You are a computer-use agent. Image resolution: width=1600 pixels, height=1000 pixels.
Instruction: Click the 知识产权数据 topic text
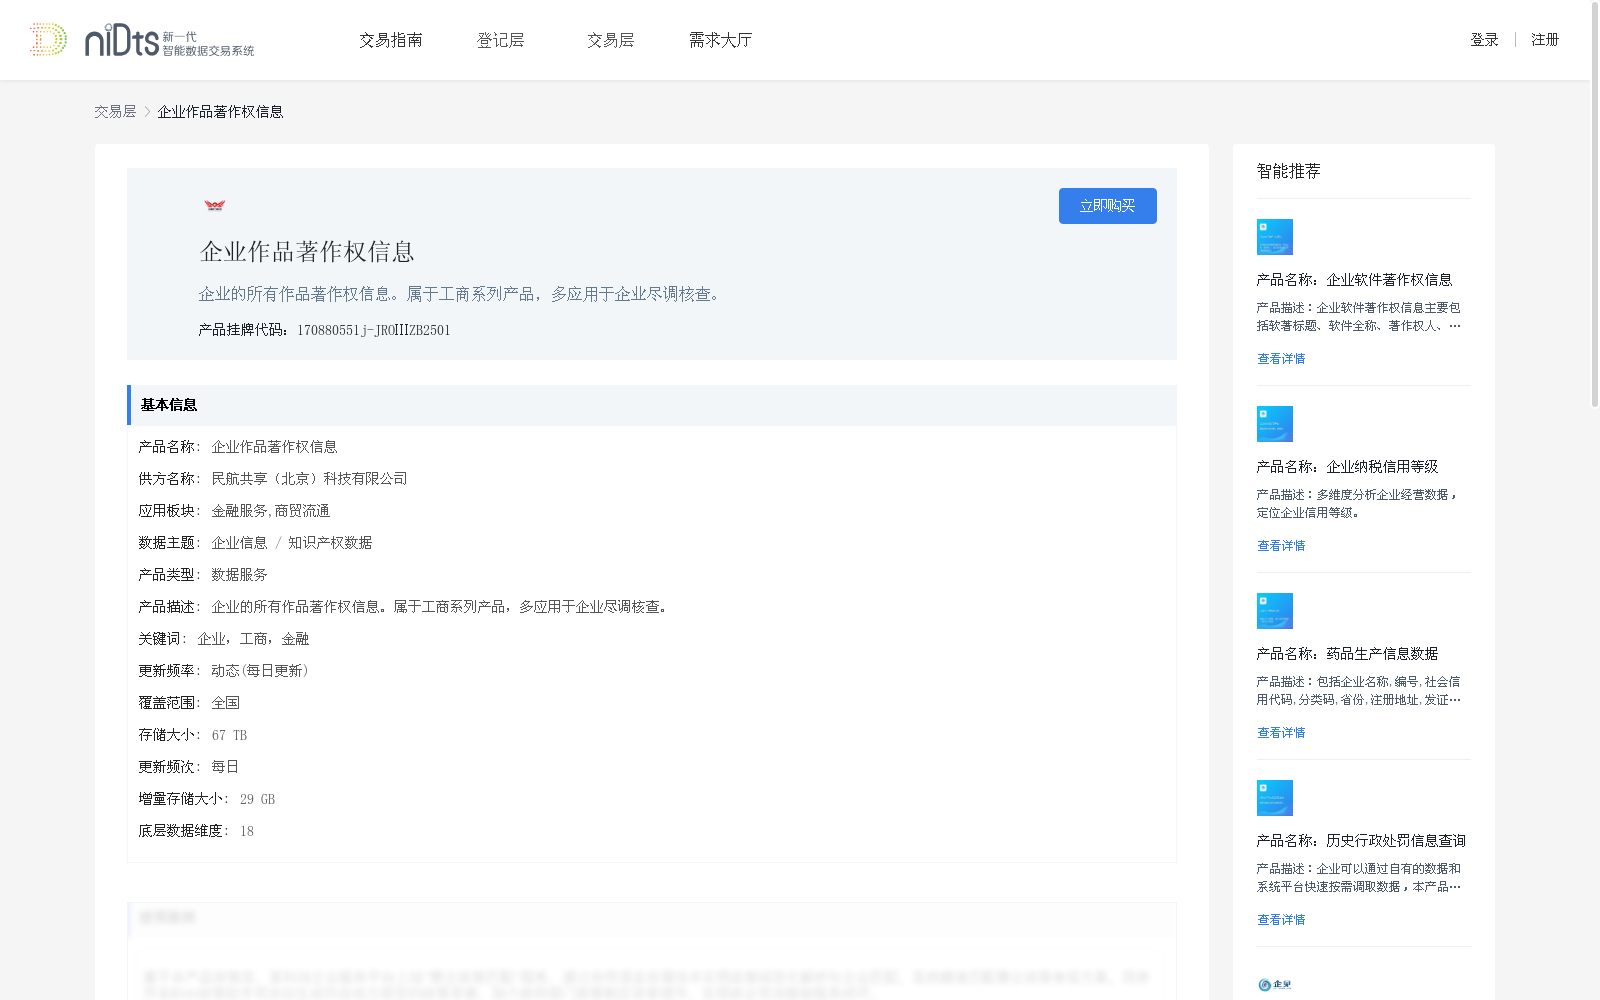click(330, 543)
